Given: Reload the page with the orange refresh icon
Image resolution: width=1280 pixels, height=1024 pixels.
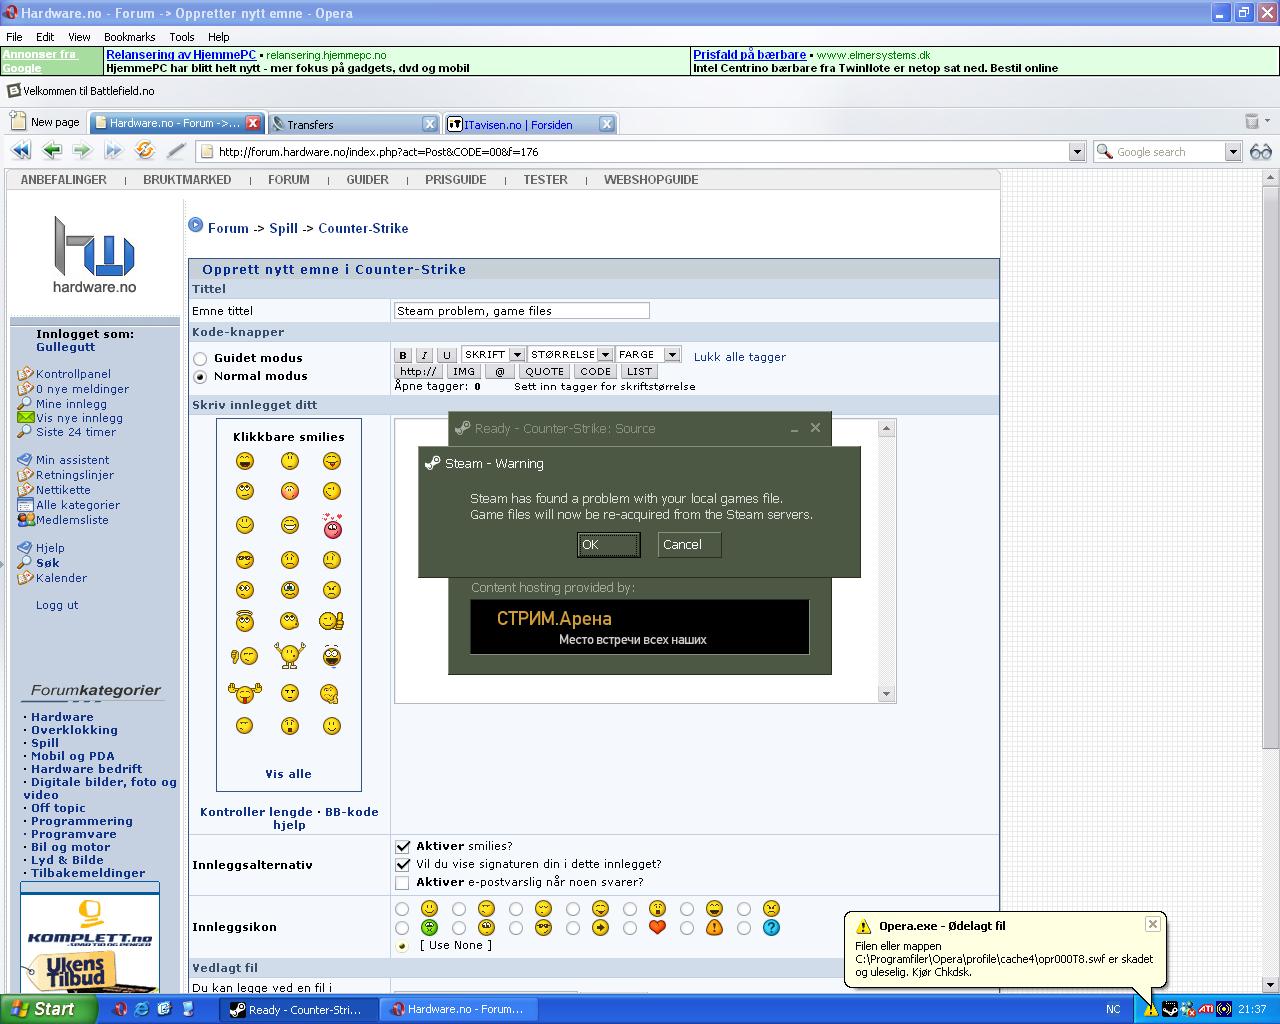Looking at the screenshot, I should 145,151.
